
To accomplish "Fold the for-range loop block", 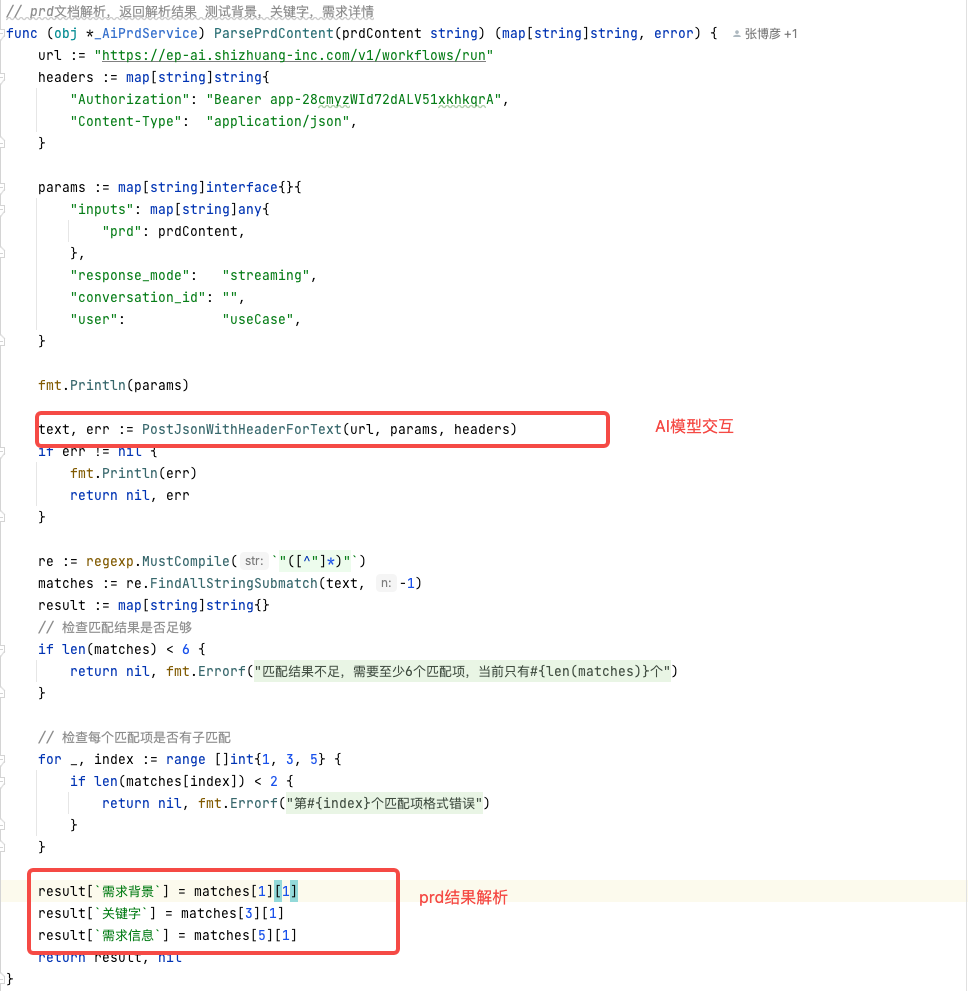I will pyautogui.click(x=3, y=760).
